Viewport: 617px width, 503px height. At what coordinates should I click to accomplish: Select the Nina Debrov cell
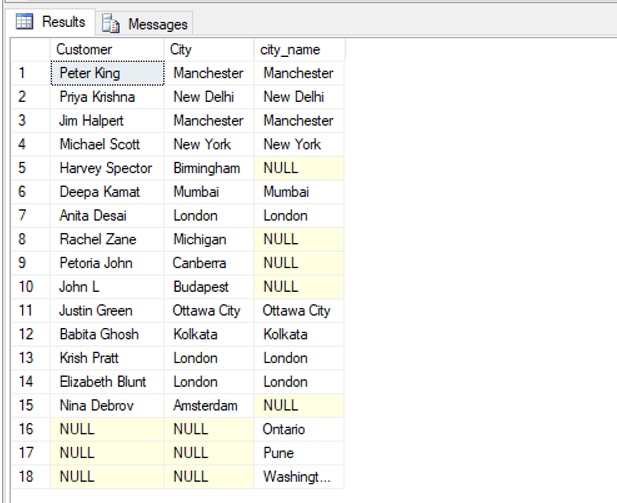point(107,405)
